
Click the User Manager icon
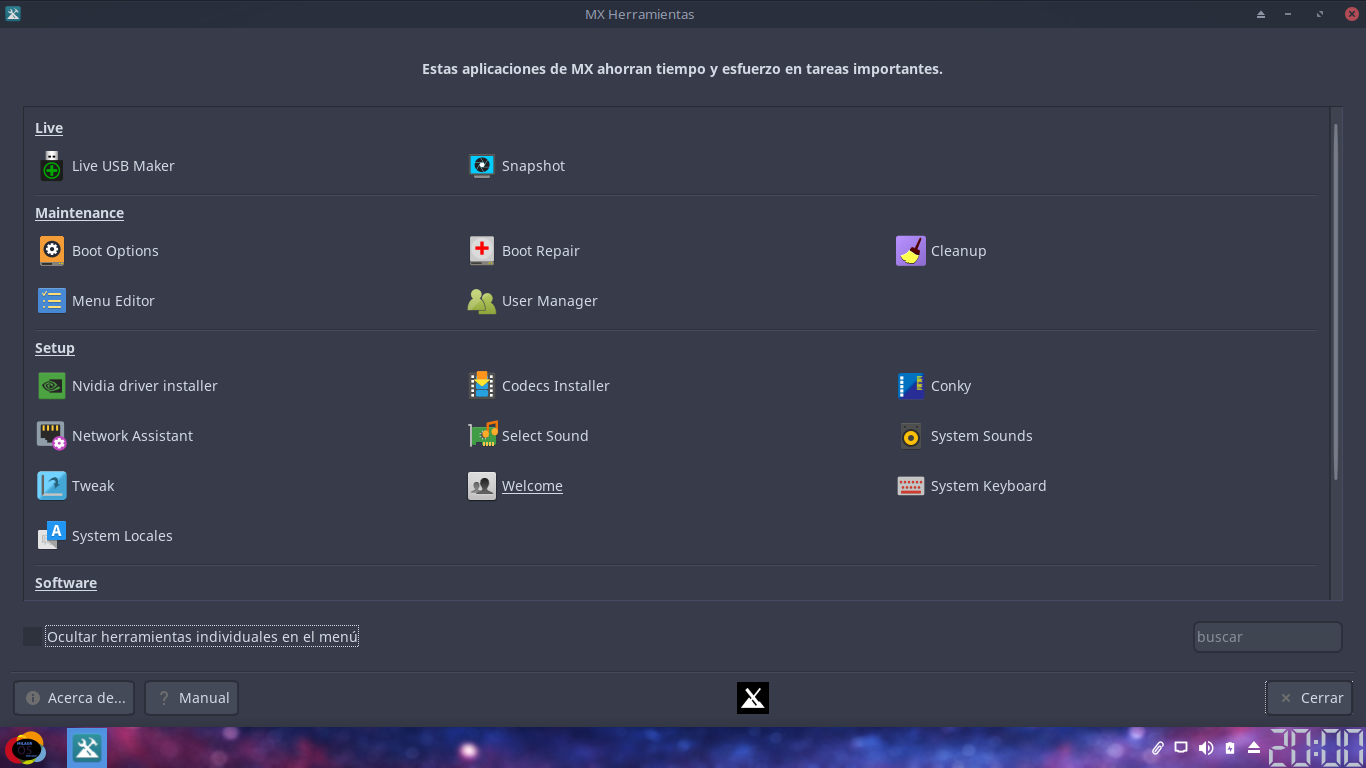point(482,301)
